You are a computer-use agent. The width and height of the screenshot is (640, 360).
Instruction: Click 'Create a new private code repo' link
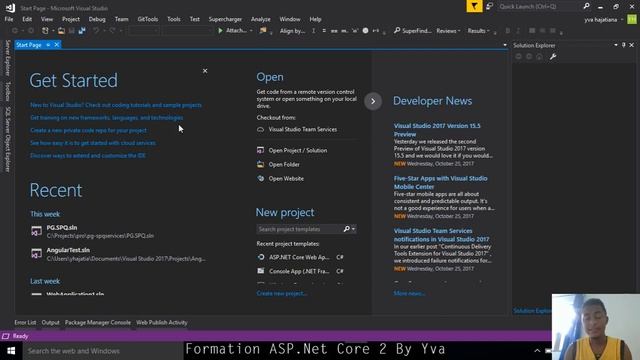tap(89, 130)
